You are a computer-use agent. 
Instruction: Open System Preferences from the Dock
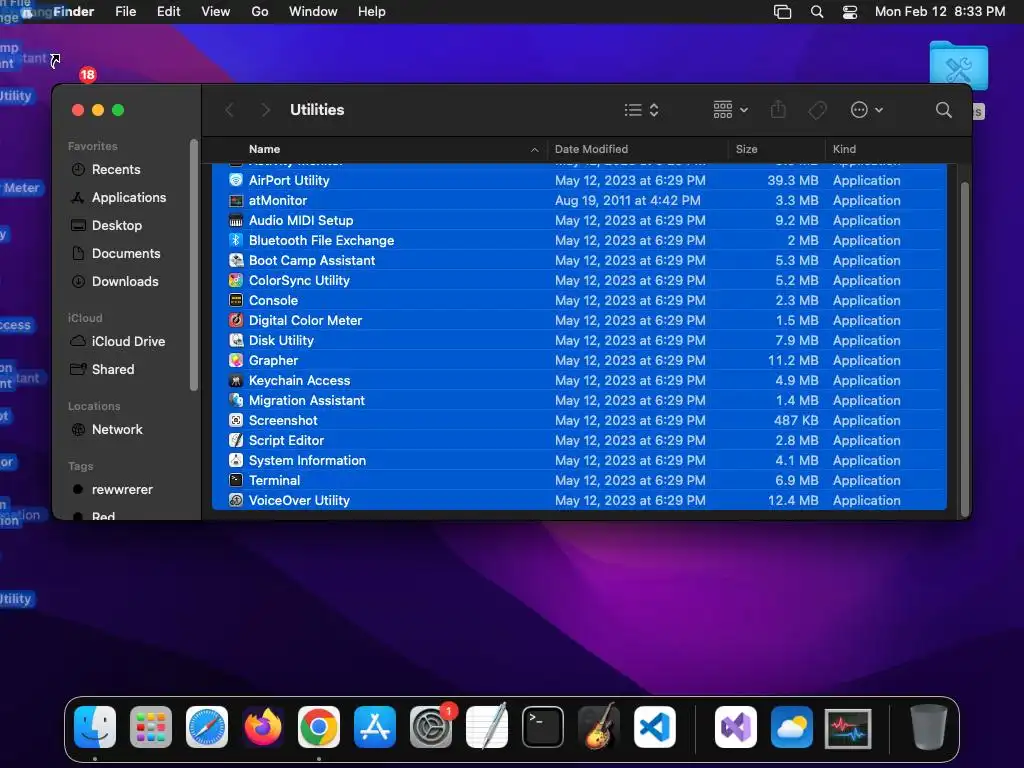tap(431, 727)
